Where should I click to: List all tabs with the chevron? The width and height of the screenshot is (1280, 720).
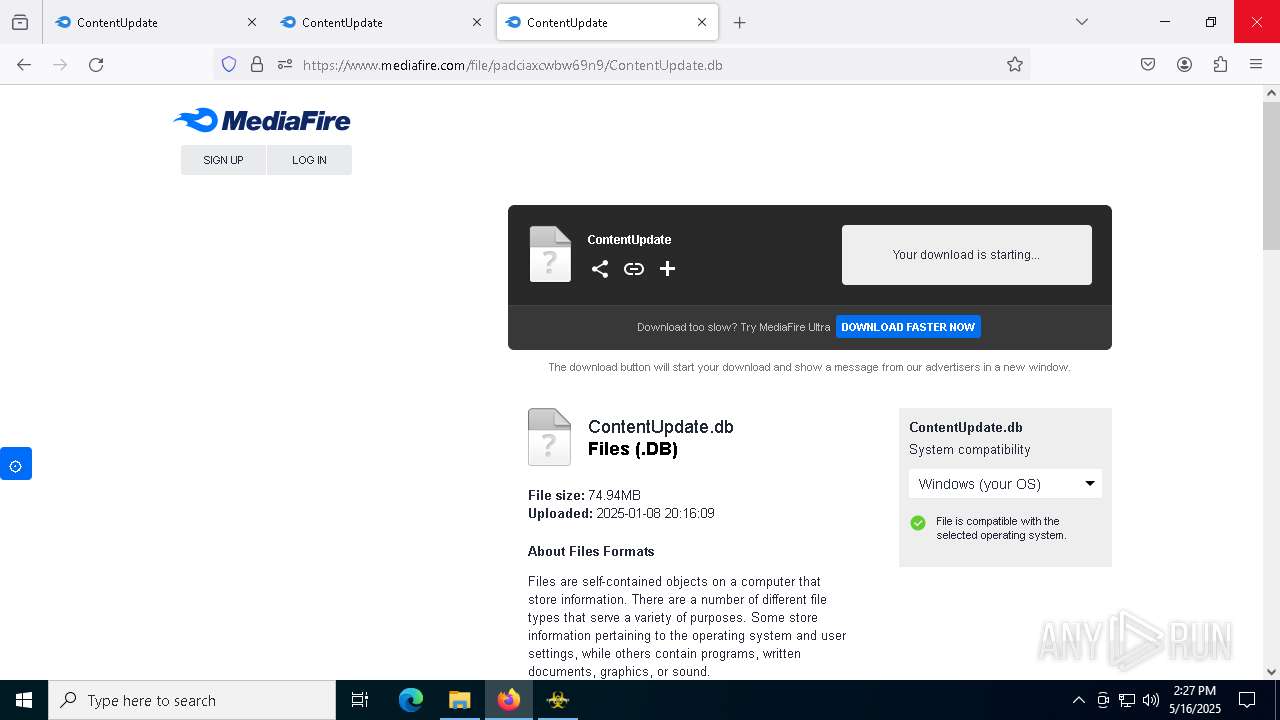[1082, 22]
